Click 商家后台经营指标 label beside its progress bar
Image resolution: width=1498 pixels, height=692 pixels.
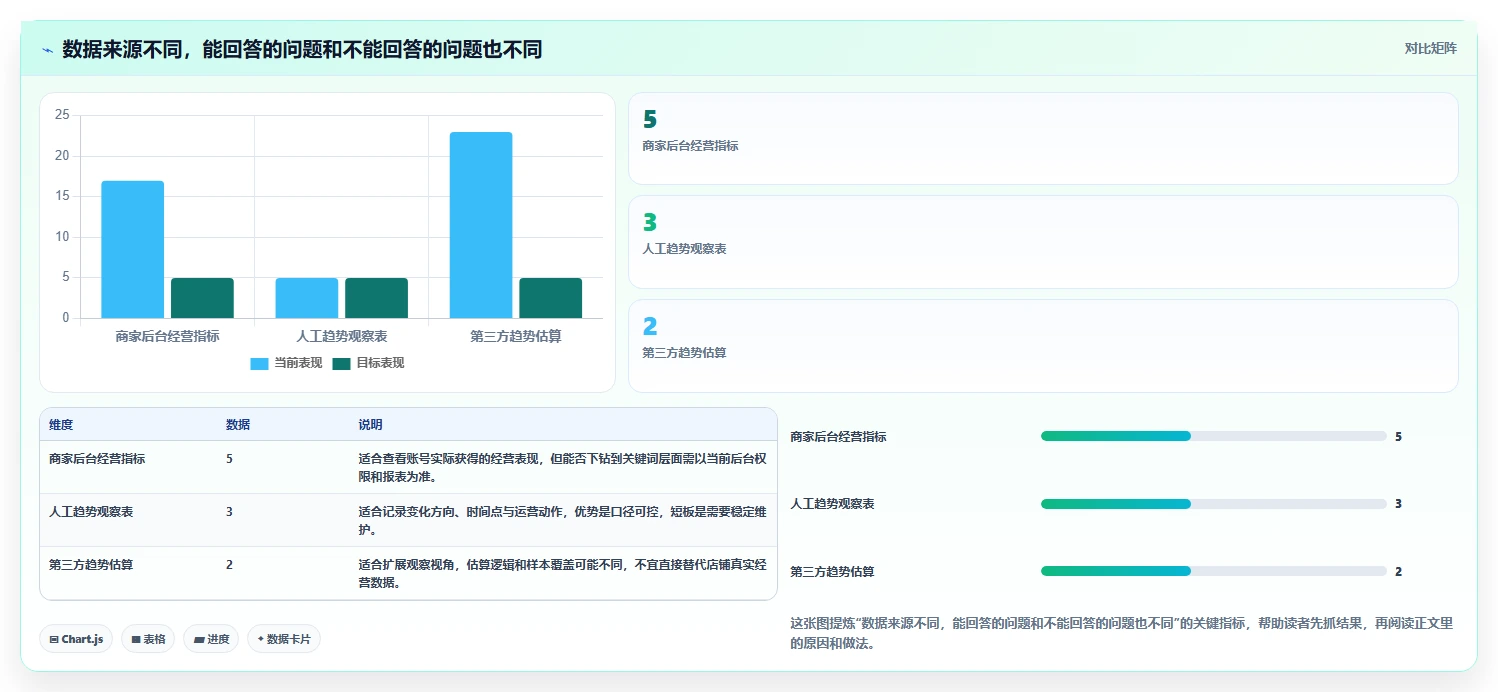pos(838,437)
